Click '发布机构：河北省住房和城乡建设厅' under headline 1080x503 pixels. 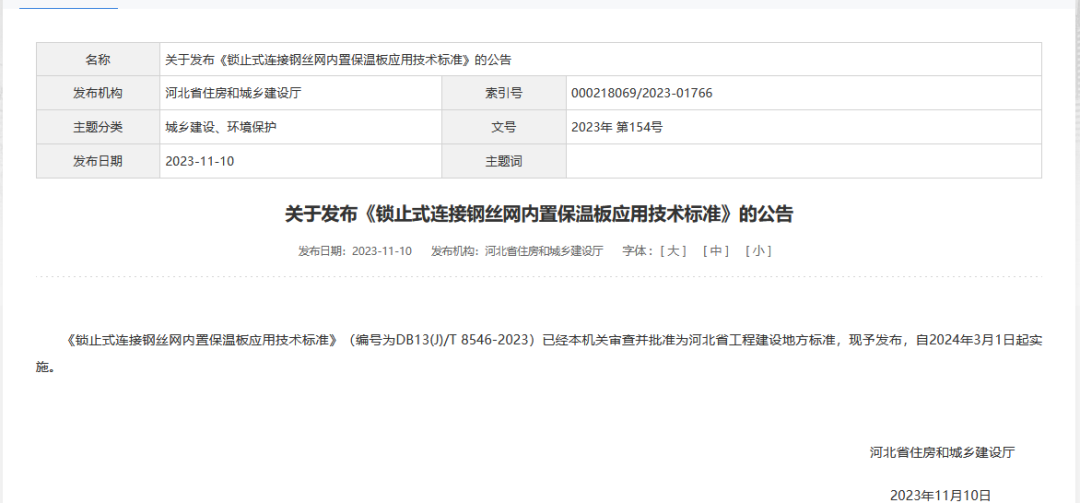pos(517,251)
